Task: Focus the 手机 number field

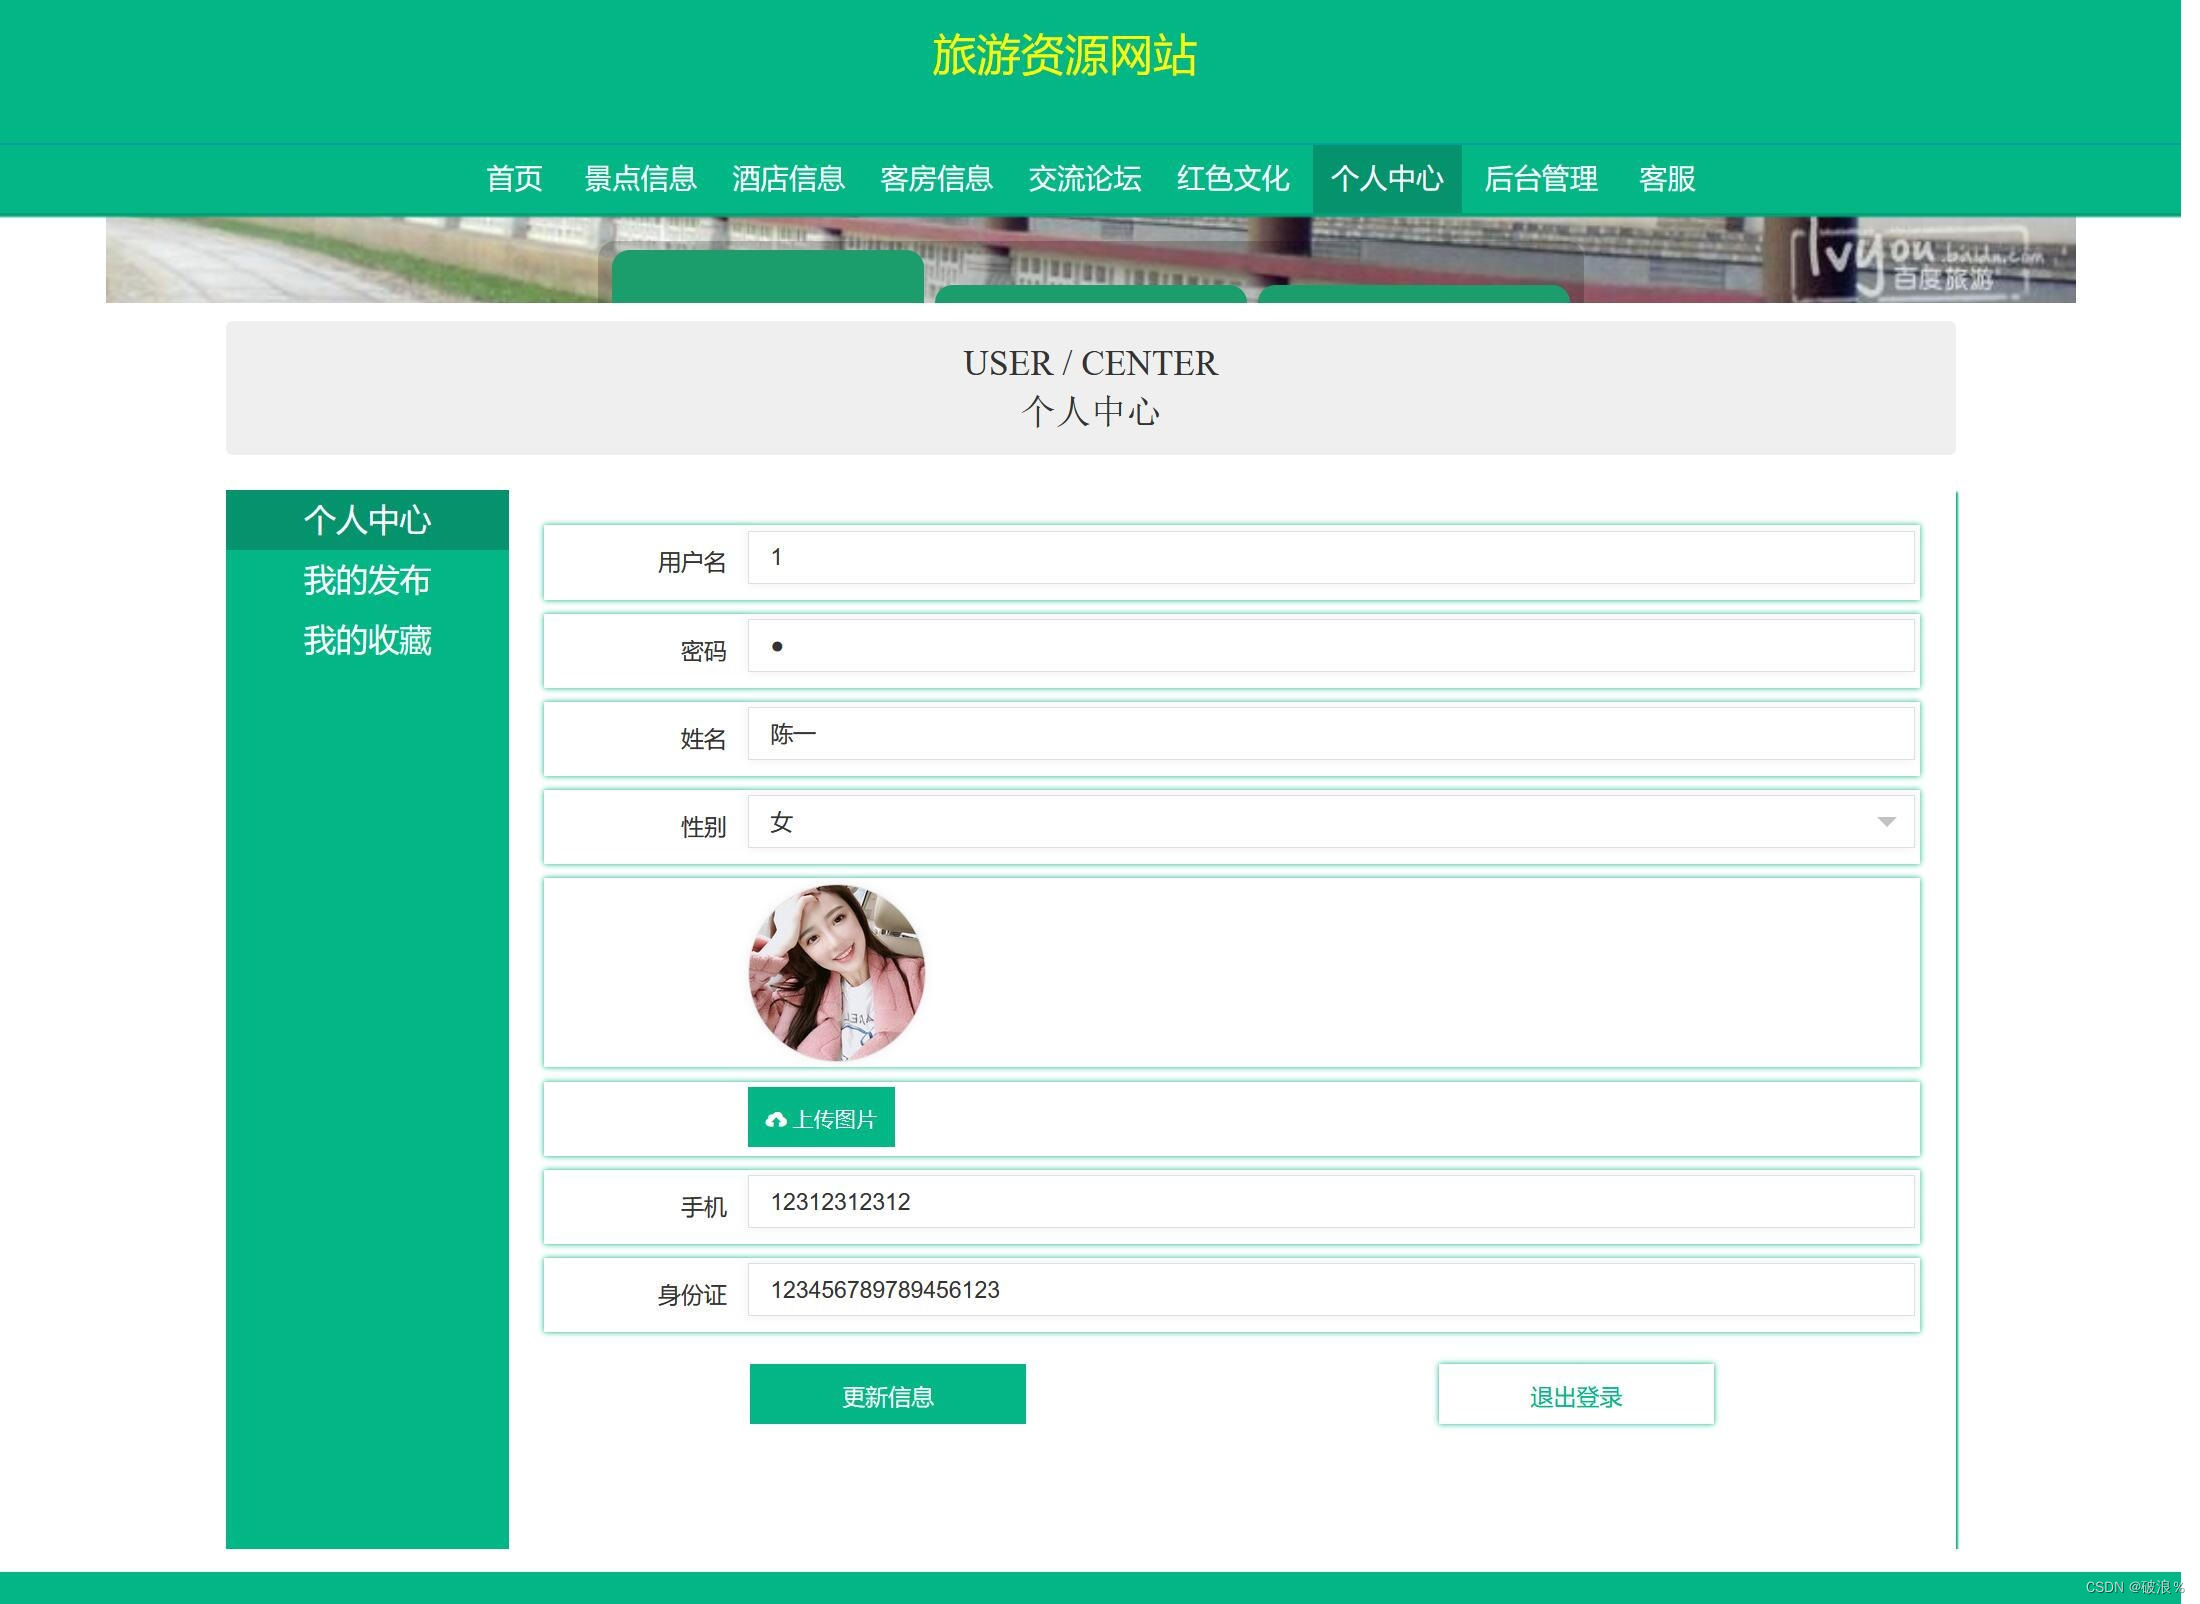Action: click(x=1330, y=1202)
